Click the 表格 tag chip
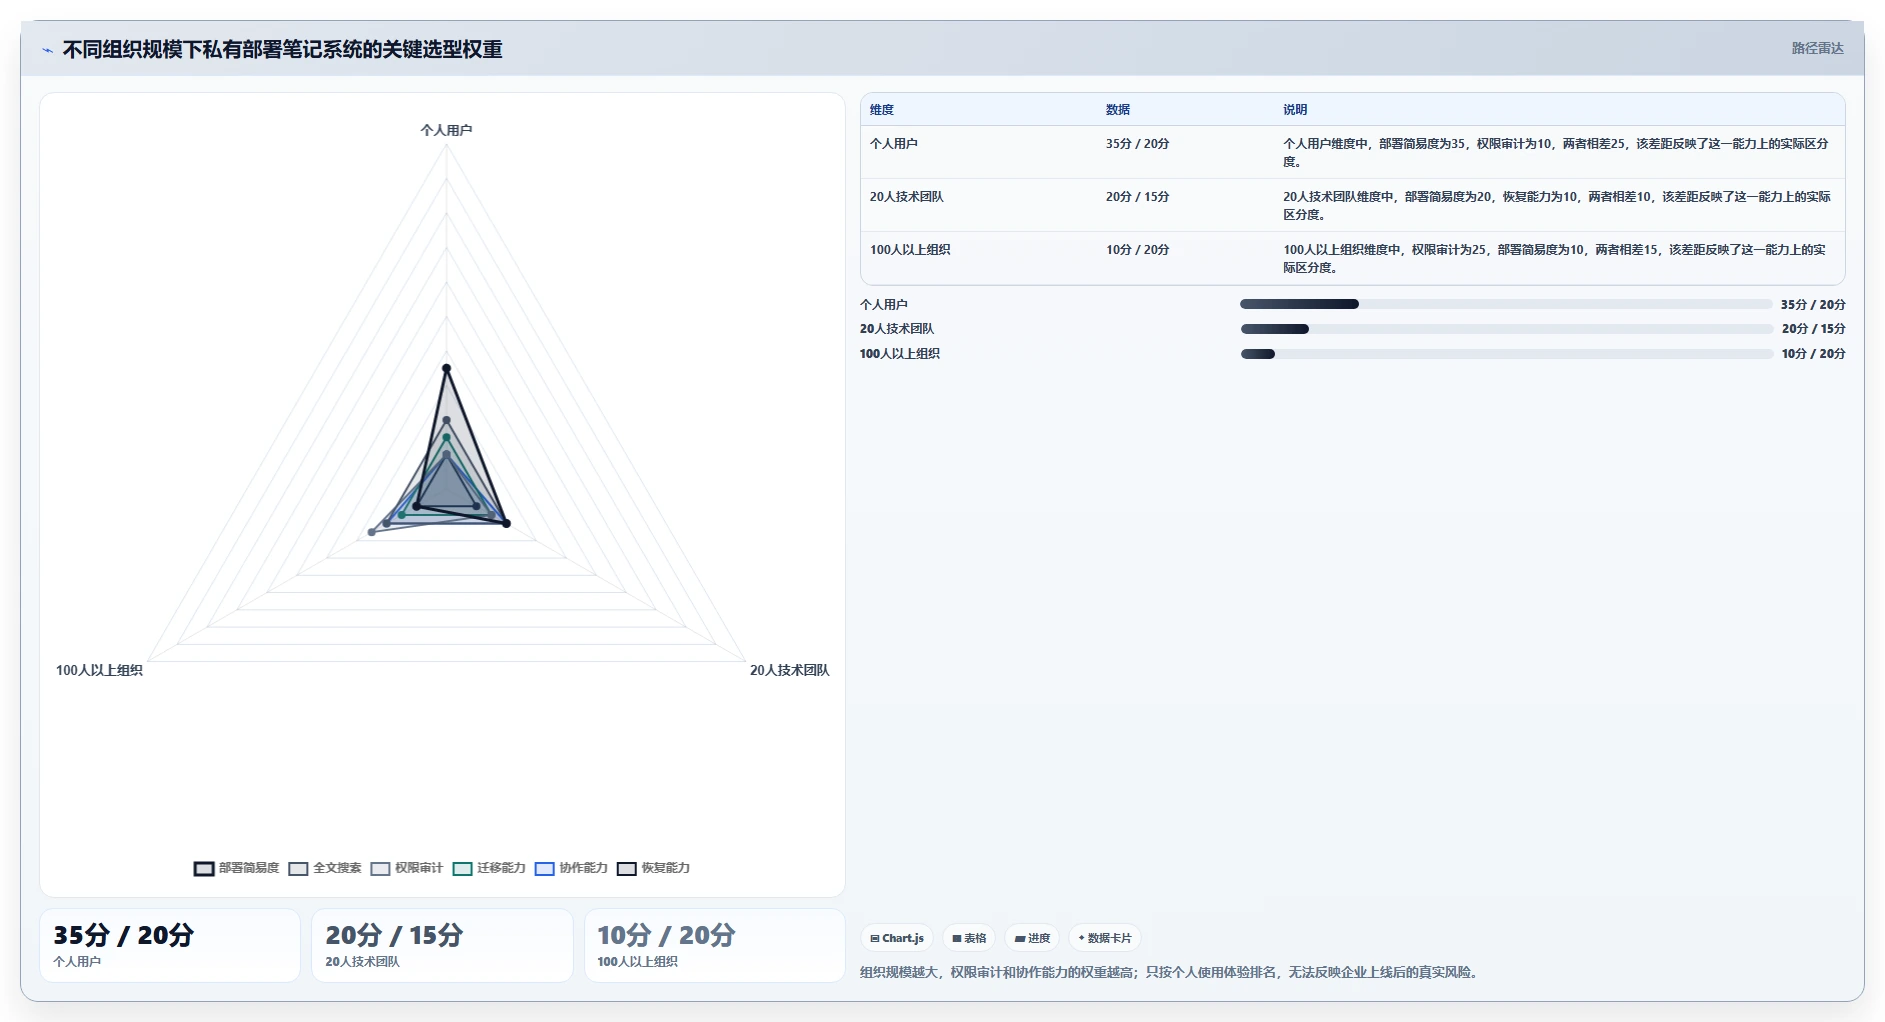 click(969, 938)
